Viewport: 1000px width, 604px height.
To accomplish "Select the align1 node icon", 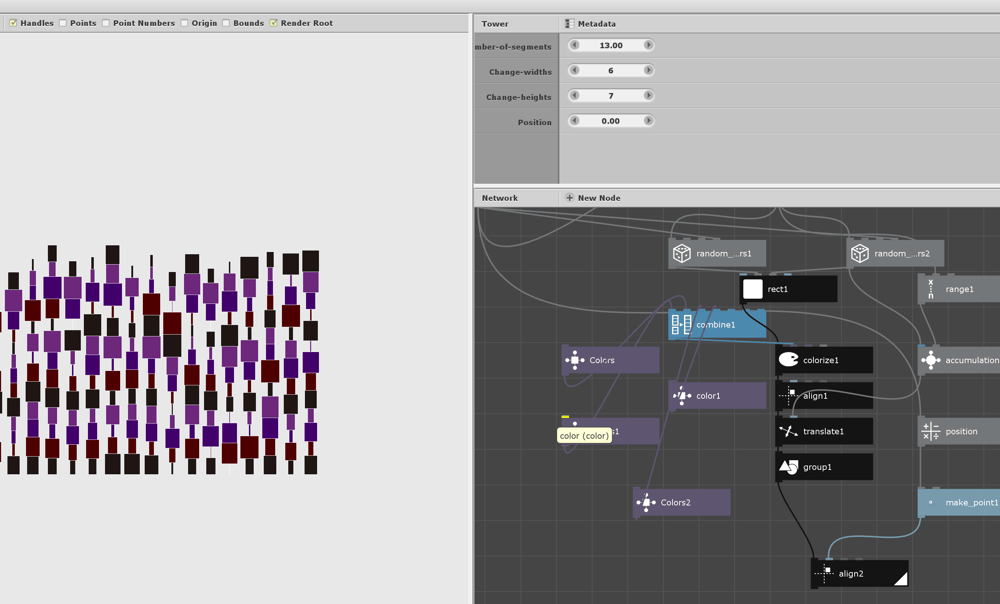I will pos(788,396).
